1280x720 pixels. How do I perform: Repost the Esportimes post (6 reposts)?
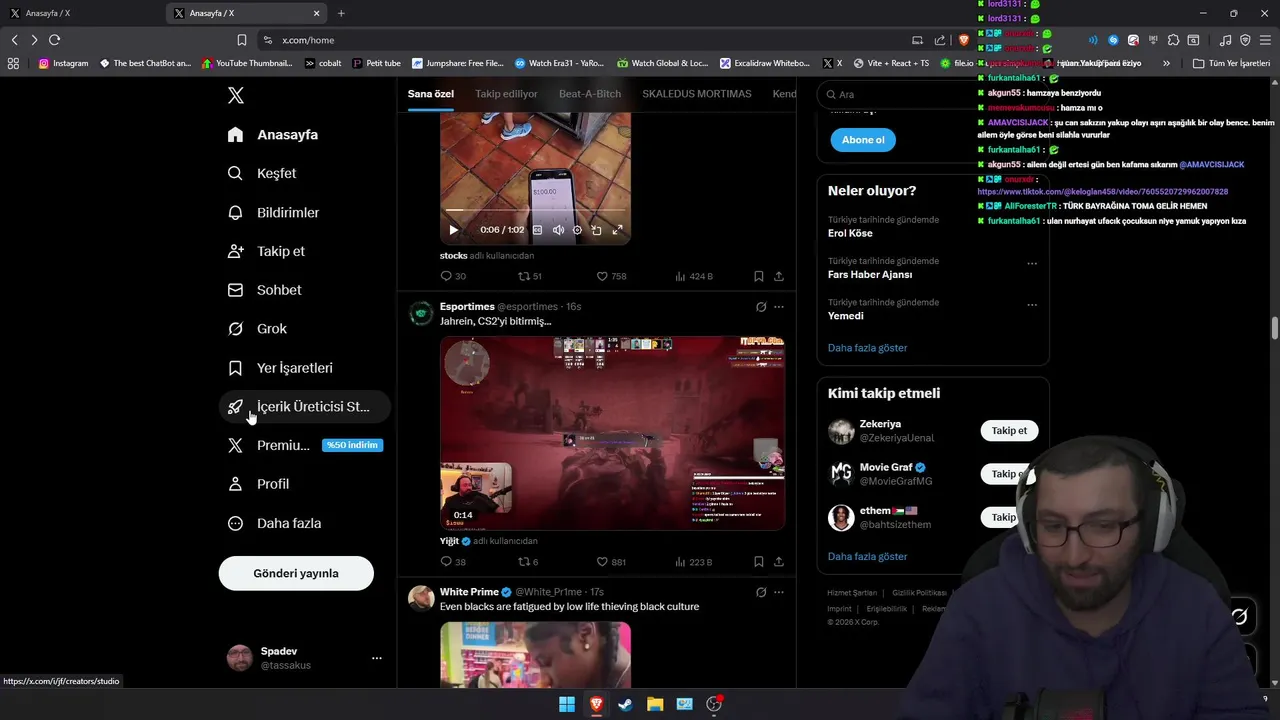coord(528,562)
